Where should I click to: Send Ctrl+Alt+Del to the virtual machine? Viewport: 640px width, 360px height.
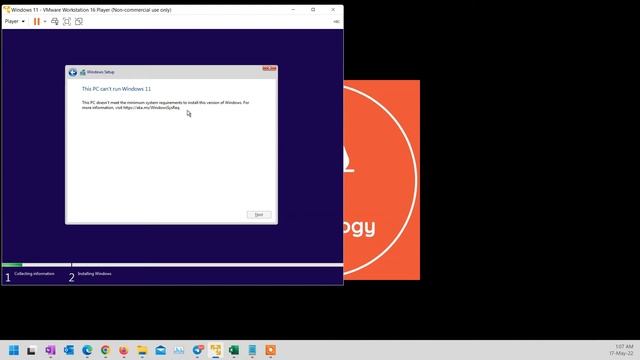tap(55, 22)
